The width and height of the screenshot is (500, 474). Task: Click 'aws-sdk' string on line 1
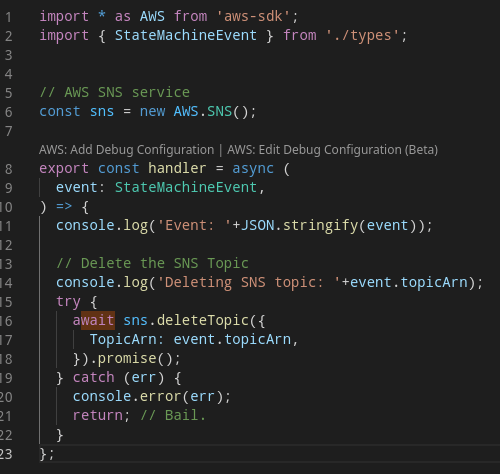point(253,16)
